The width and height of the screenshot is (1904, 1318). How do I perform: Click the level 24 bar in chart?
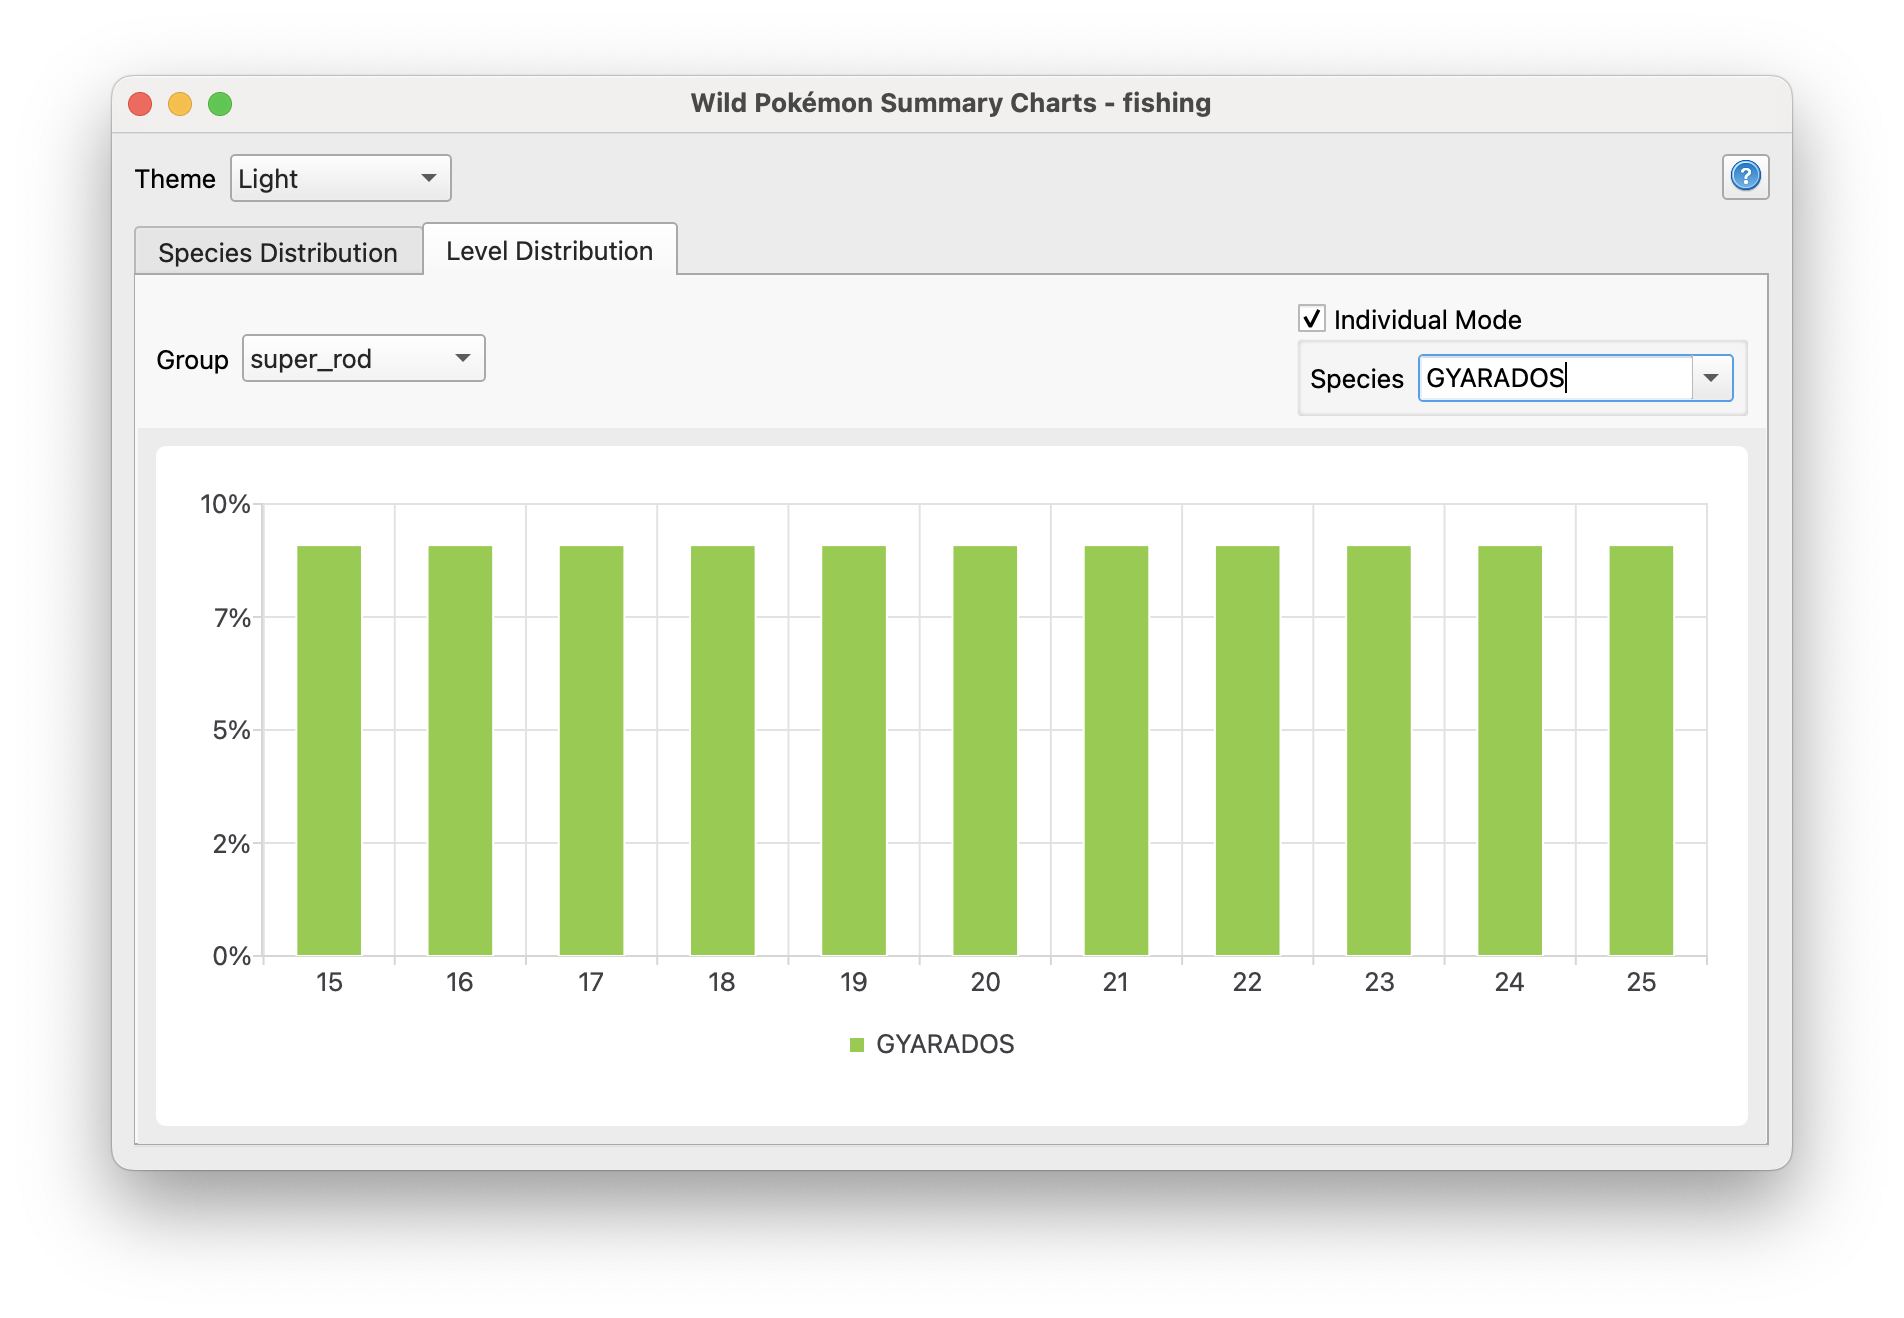tap(1510, 750)
